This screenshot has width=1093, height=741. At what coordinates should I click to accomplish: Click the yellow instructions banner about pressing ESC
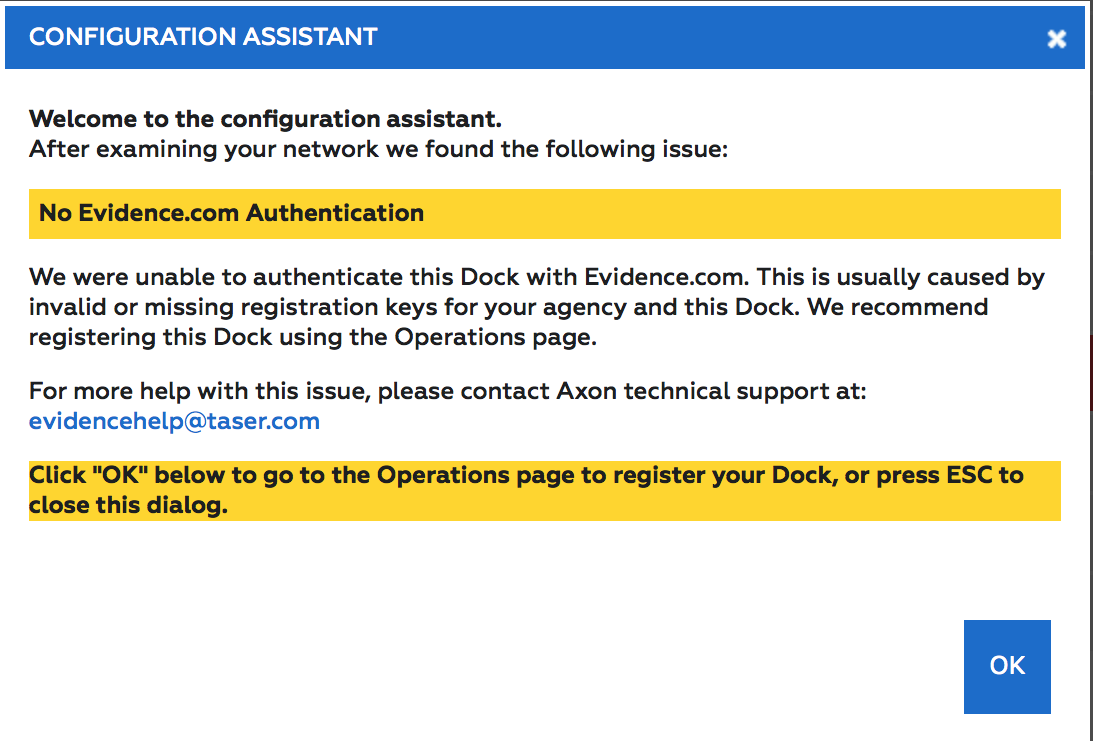(x=546, y=490)
